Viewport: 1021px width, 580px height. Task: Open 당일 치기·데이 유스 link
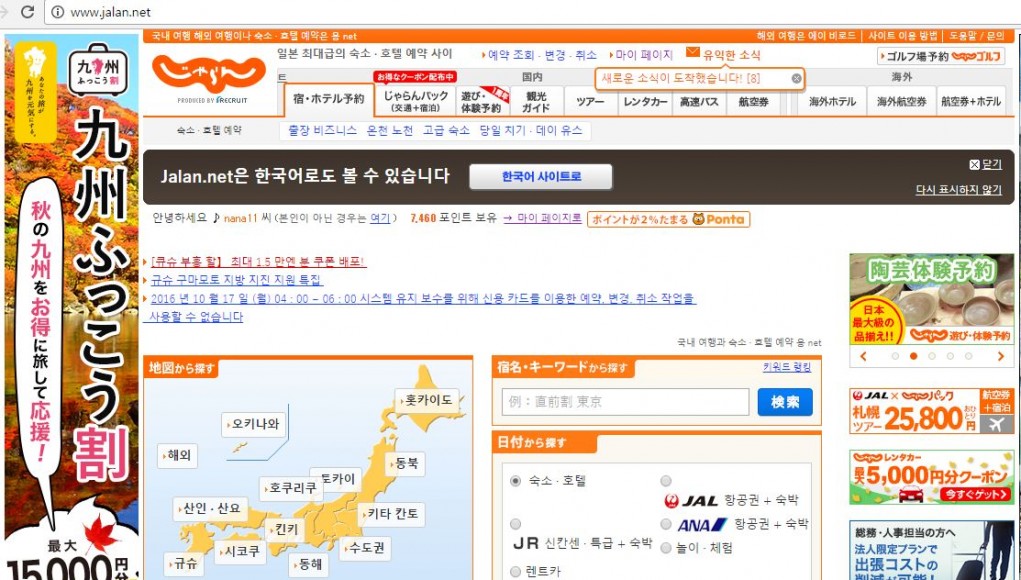(531, 130)
